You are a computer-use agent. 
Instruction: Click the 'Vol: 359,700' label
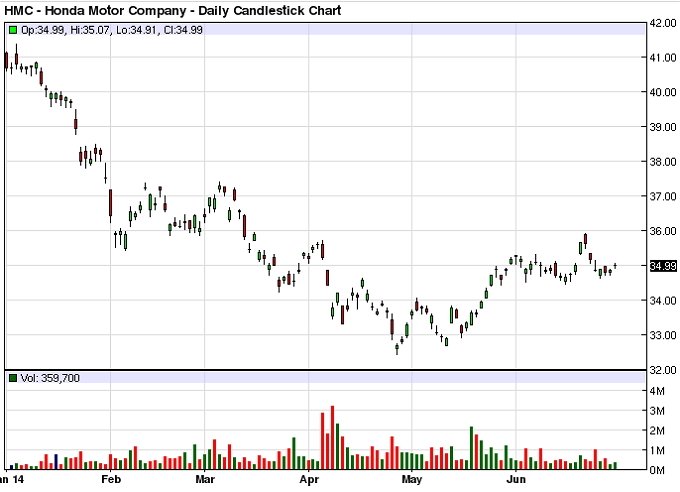pos(50,378)
